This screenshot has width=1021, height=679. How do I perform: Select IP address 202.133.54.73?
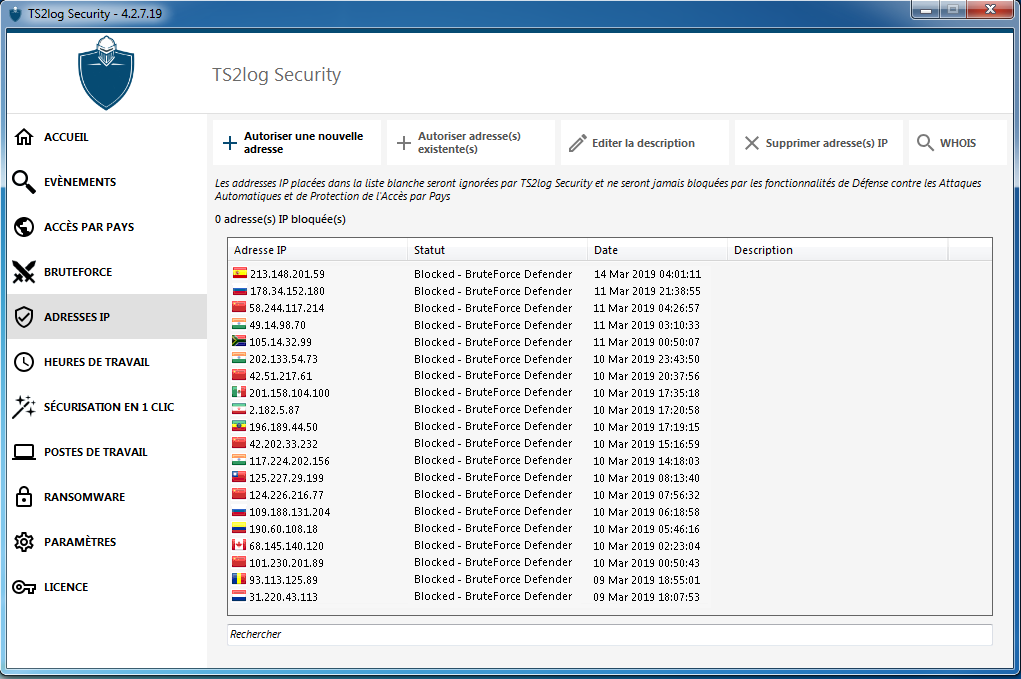pos(283,359)
